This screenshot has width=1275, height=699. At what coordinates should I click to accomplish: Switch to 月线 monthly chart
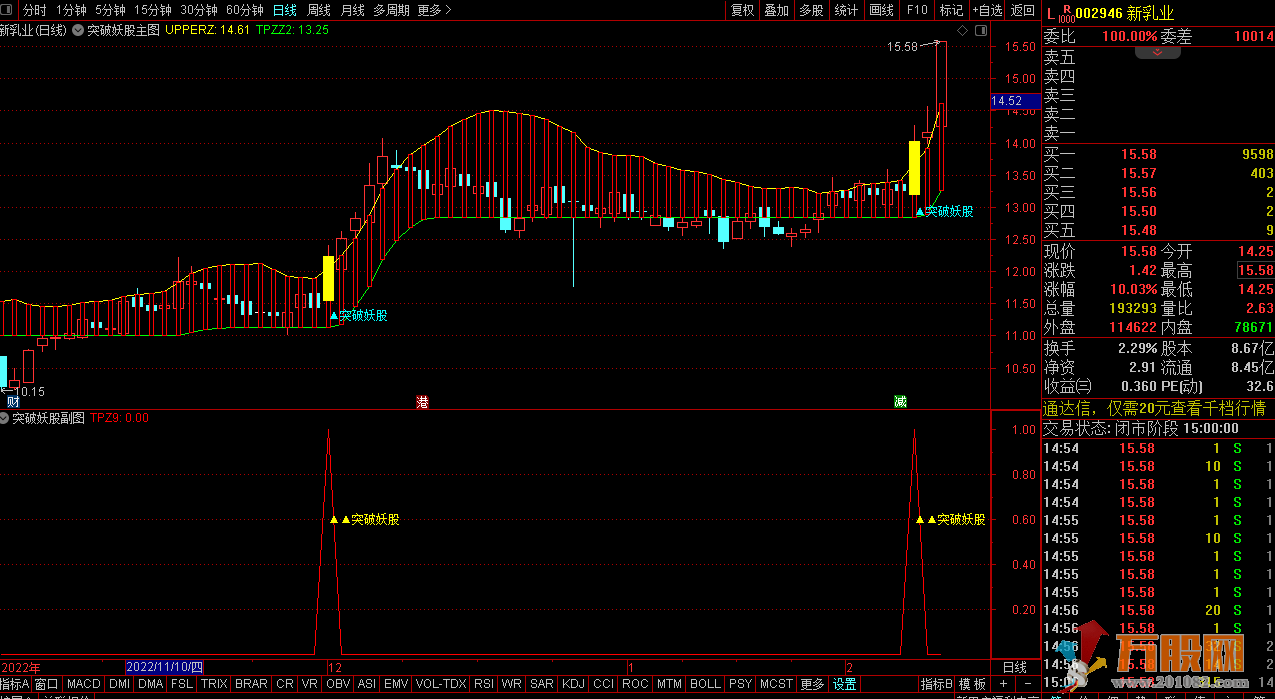point(353,10)
